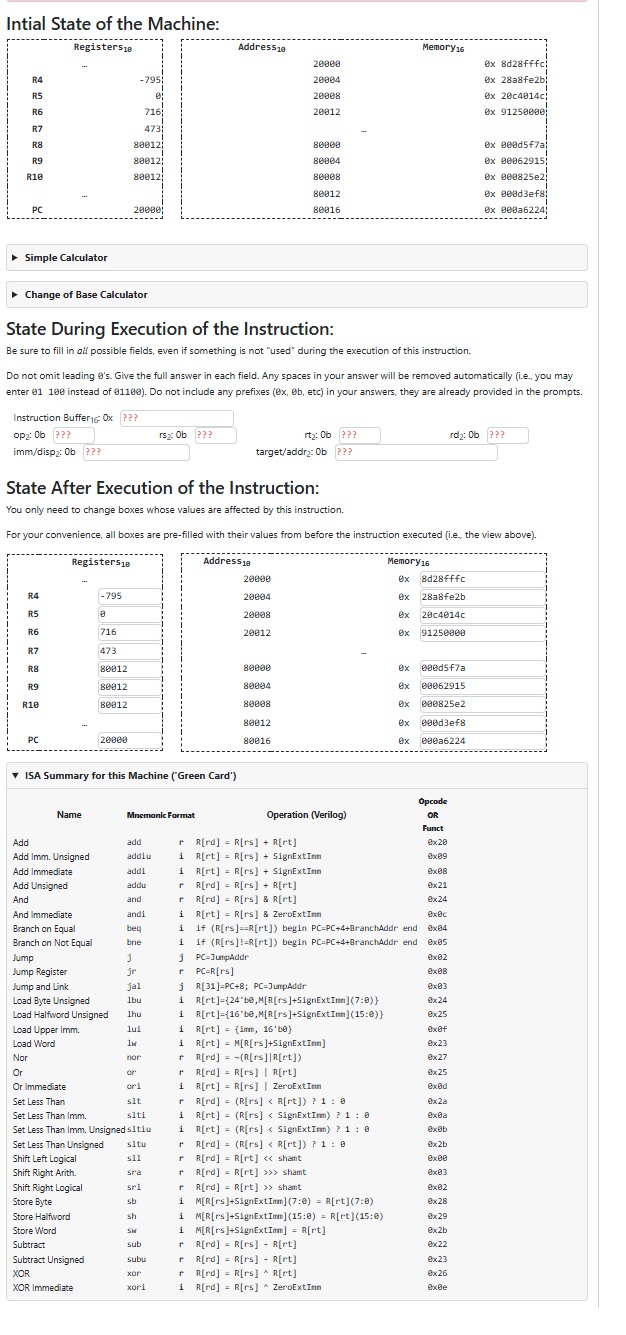This screenshot has height=1335, width=626.
Task: Click the operation 'PC=R[rs]' for Jump Register
Action: coord(214,971)
